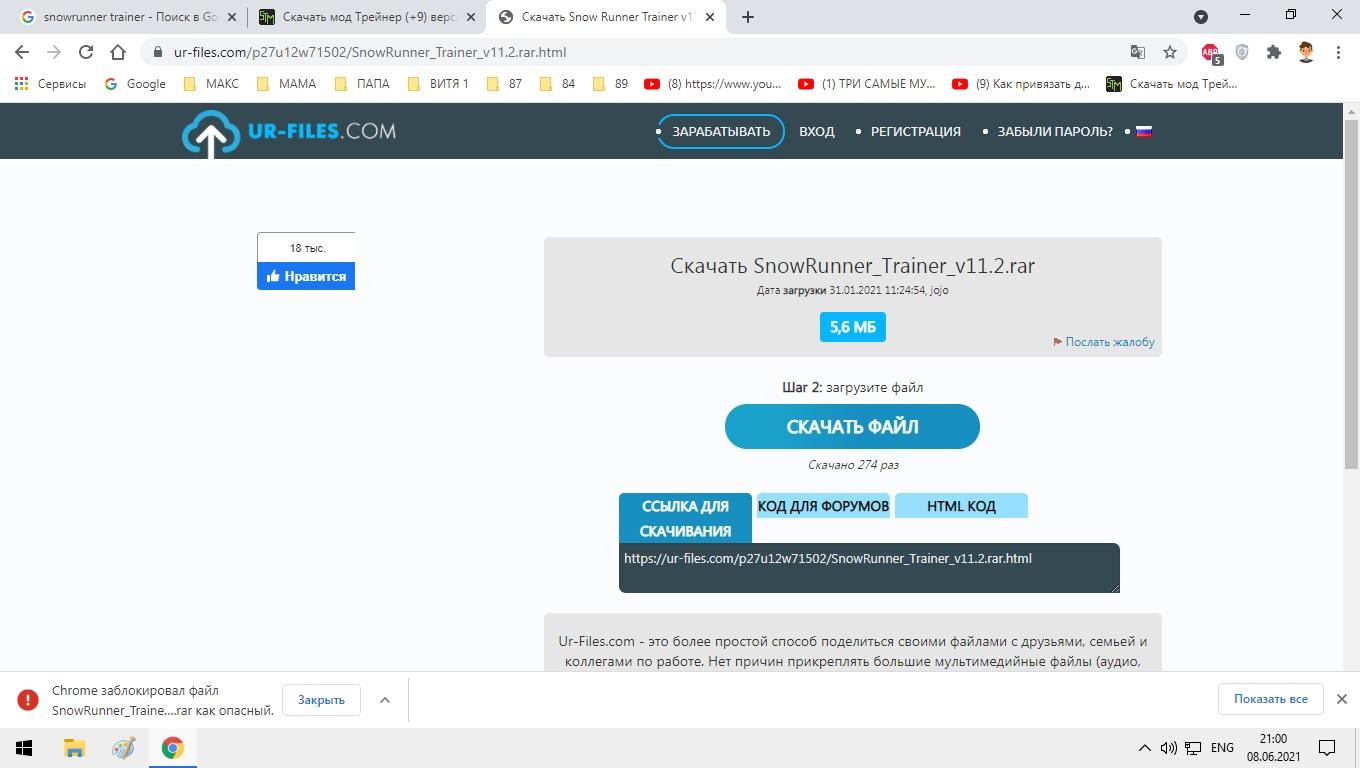Click Закрыть on the blocked download

click(x=321, y=700)
